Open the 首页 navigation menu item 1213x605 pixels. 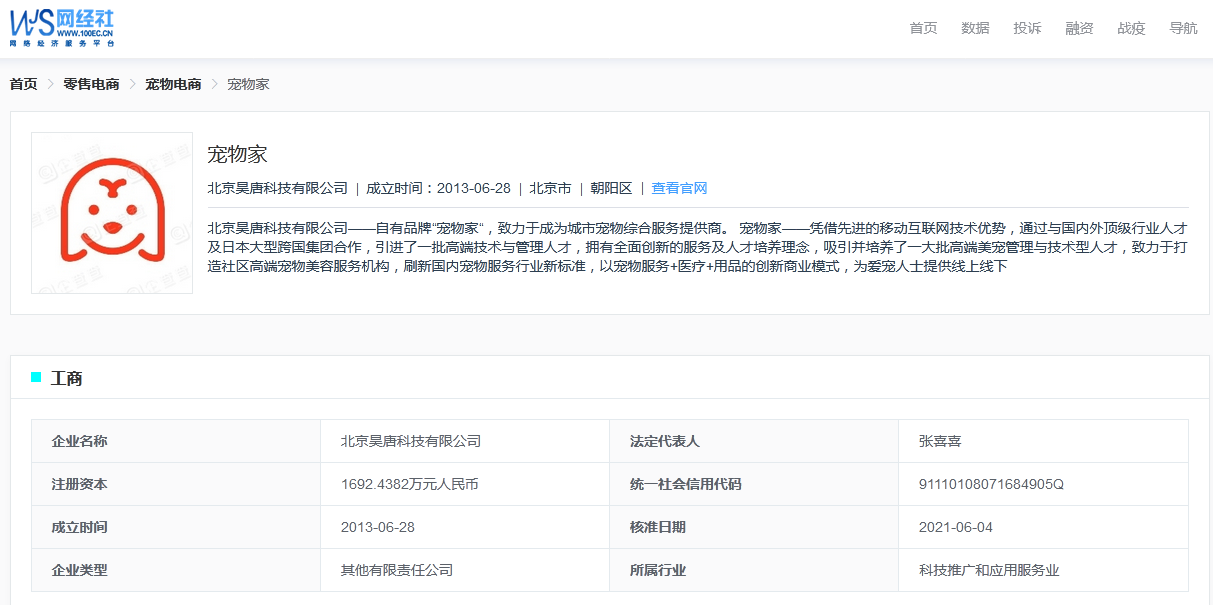point(923,28)
